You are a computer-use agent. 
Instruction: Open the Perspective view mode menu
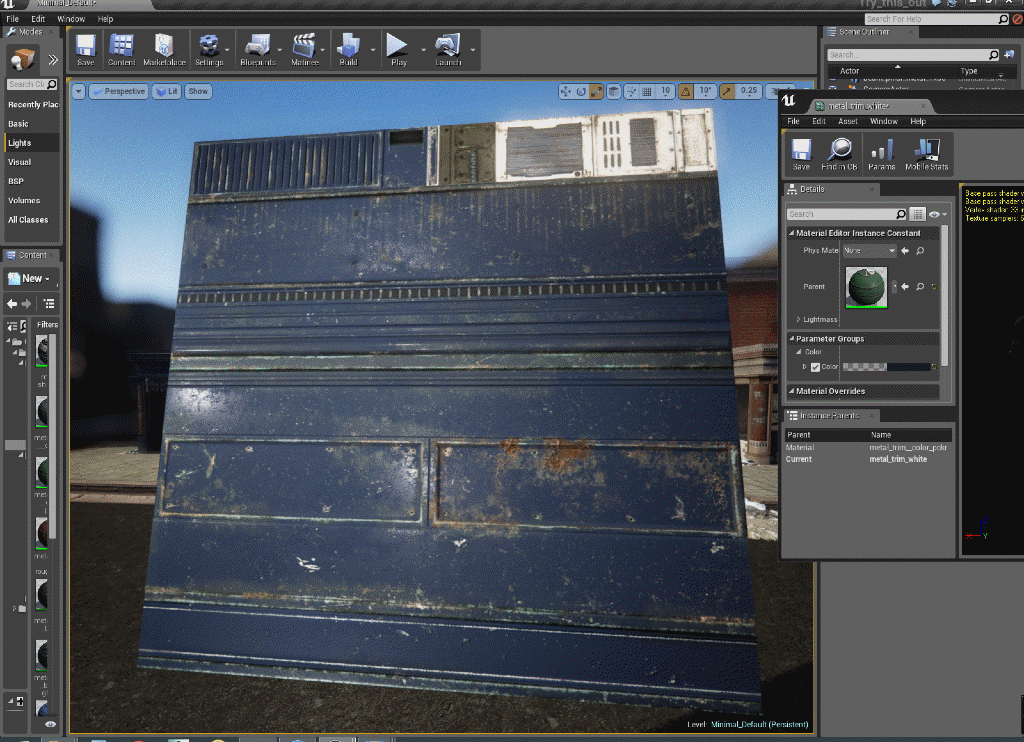pos(118,91)
